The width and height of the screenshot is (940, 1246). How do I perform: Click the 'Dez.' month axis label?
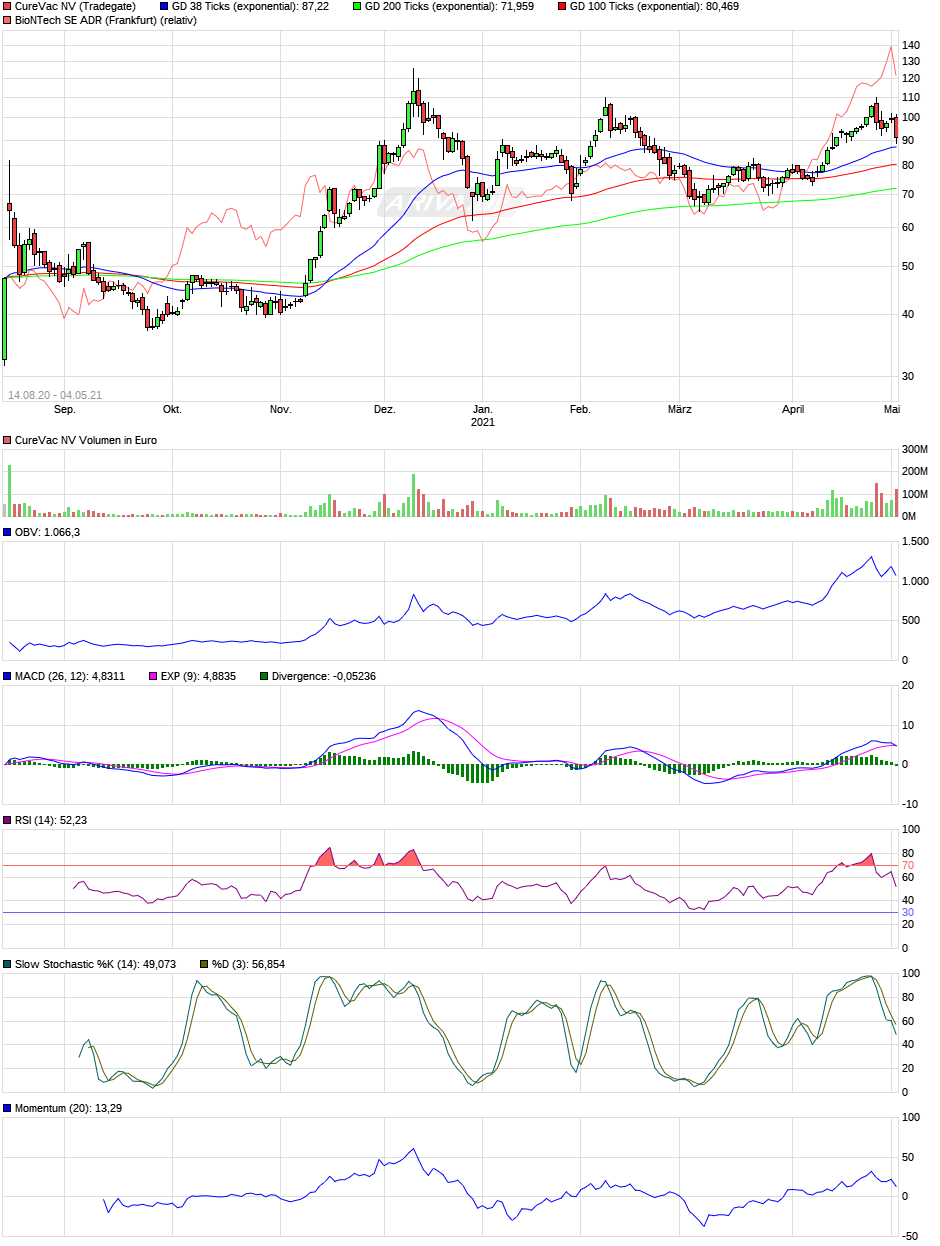tap(384, 409)
